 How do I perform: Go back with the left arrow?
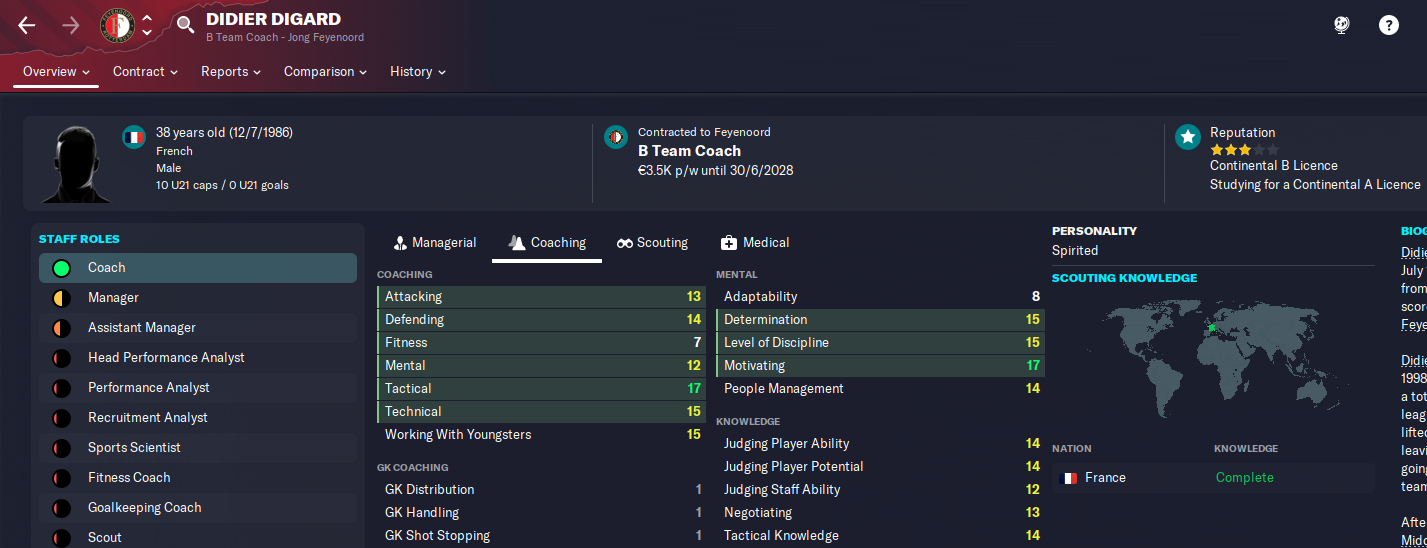27,26
